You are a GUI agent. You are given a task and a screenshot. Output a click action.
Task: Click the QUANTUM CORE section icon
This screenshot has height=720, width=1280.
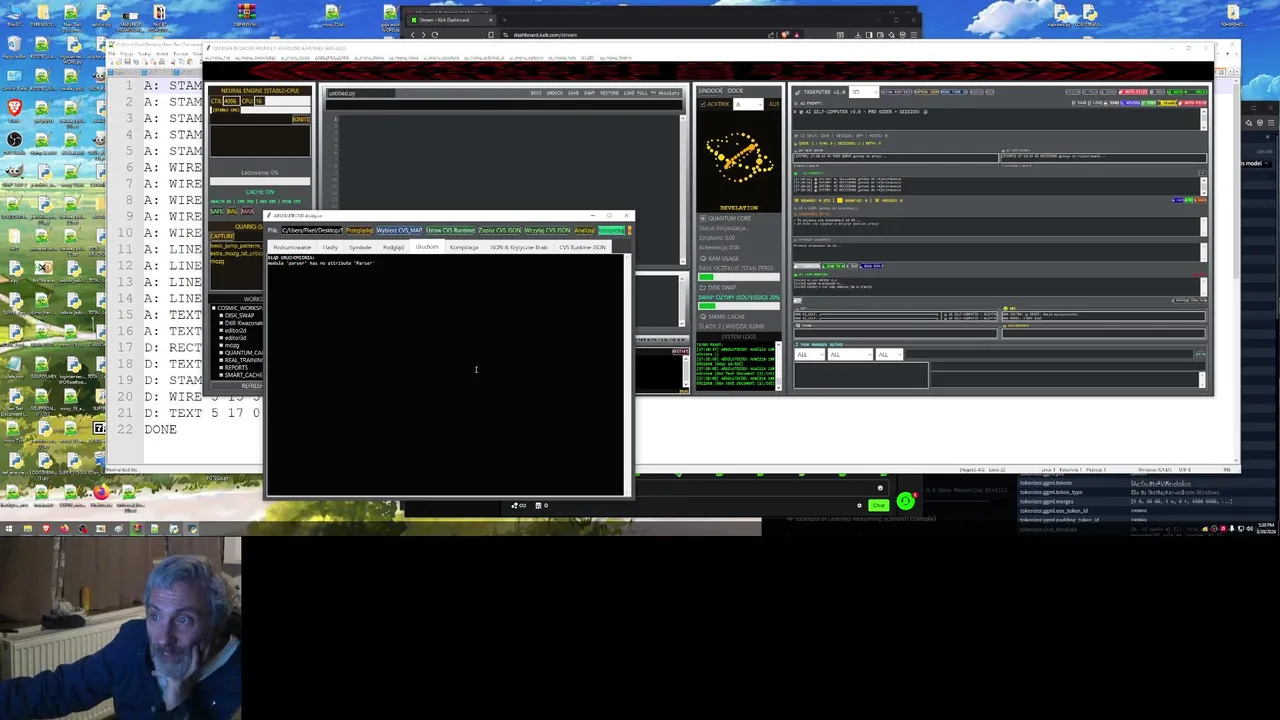(703, 218)
